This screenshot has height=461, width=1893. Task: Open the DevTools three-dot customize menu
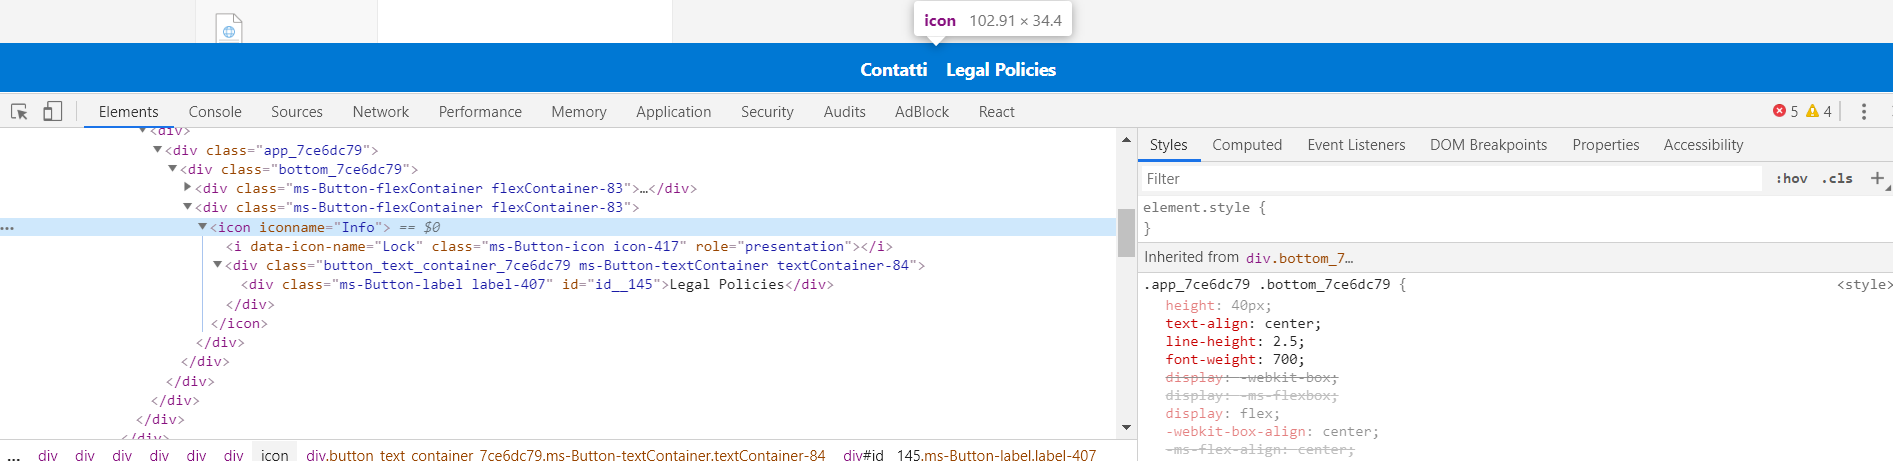click(1863, 111)
